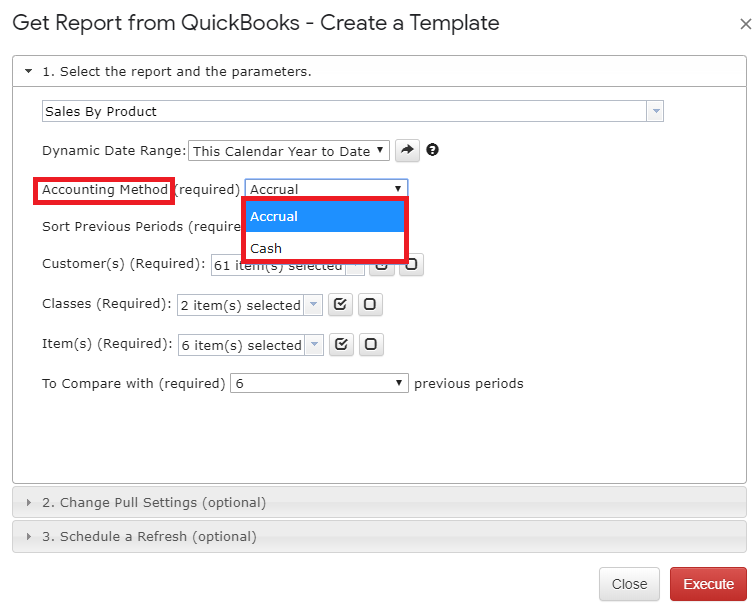Open the Items 6 item(s) selected dropdown
753x606 pixels.
251,345
